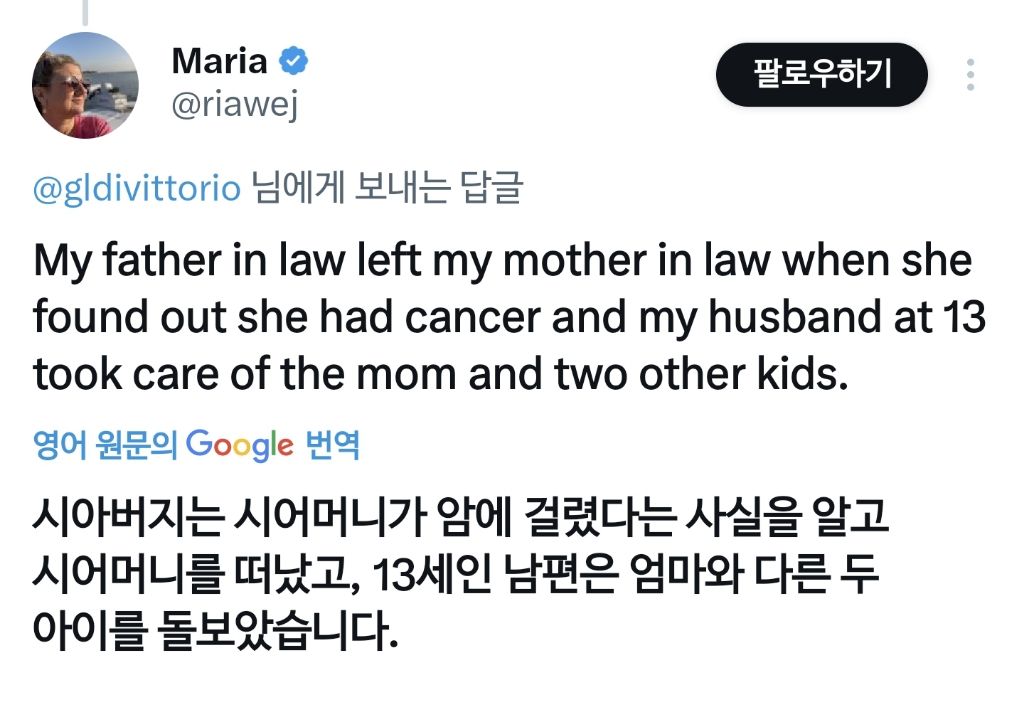
Task: Click the display name Maria
Action: point(219,61)
